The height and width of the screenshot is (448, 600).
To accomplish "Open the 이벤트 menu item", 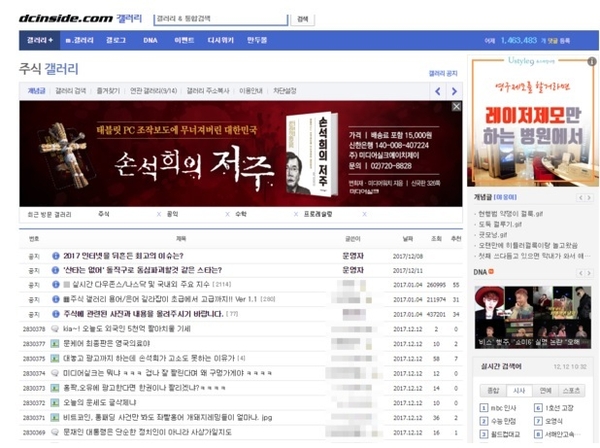I will click(184, 40).
